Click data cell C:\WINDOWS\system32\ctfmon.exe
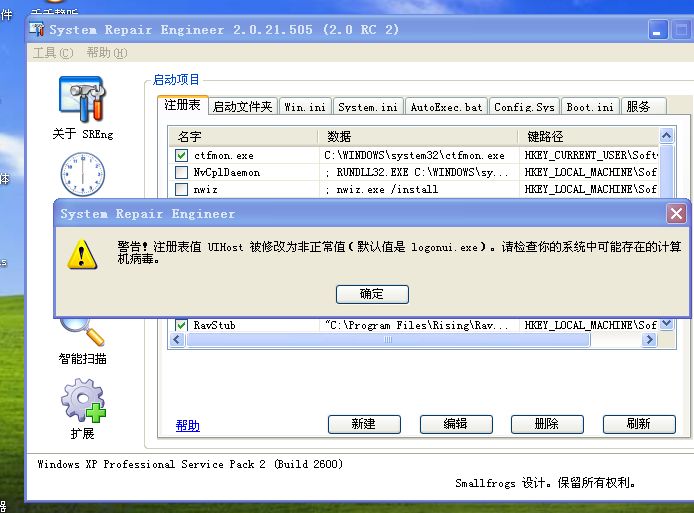Screen dimensions: 694x513 coord(414,155)
